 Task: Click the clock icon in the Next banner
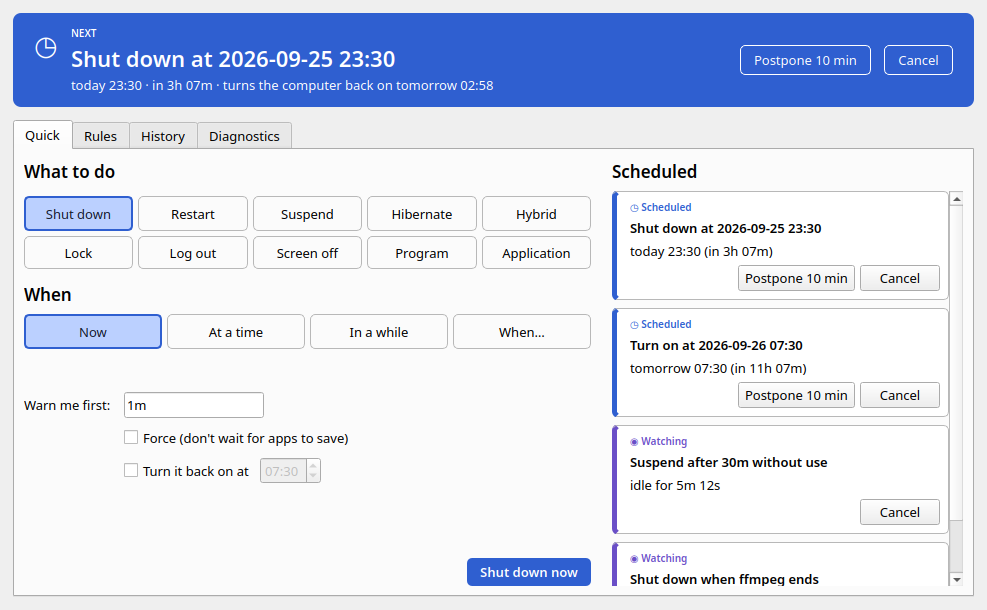point(45,48)
